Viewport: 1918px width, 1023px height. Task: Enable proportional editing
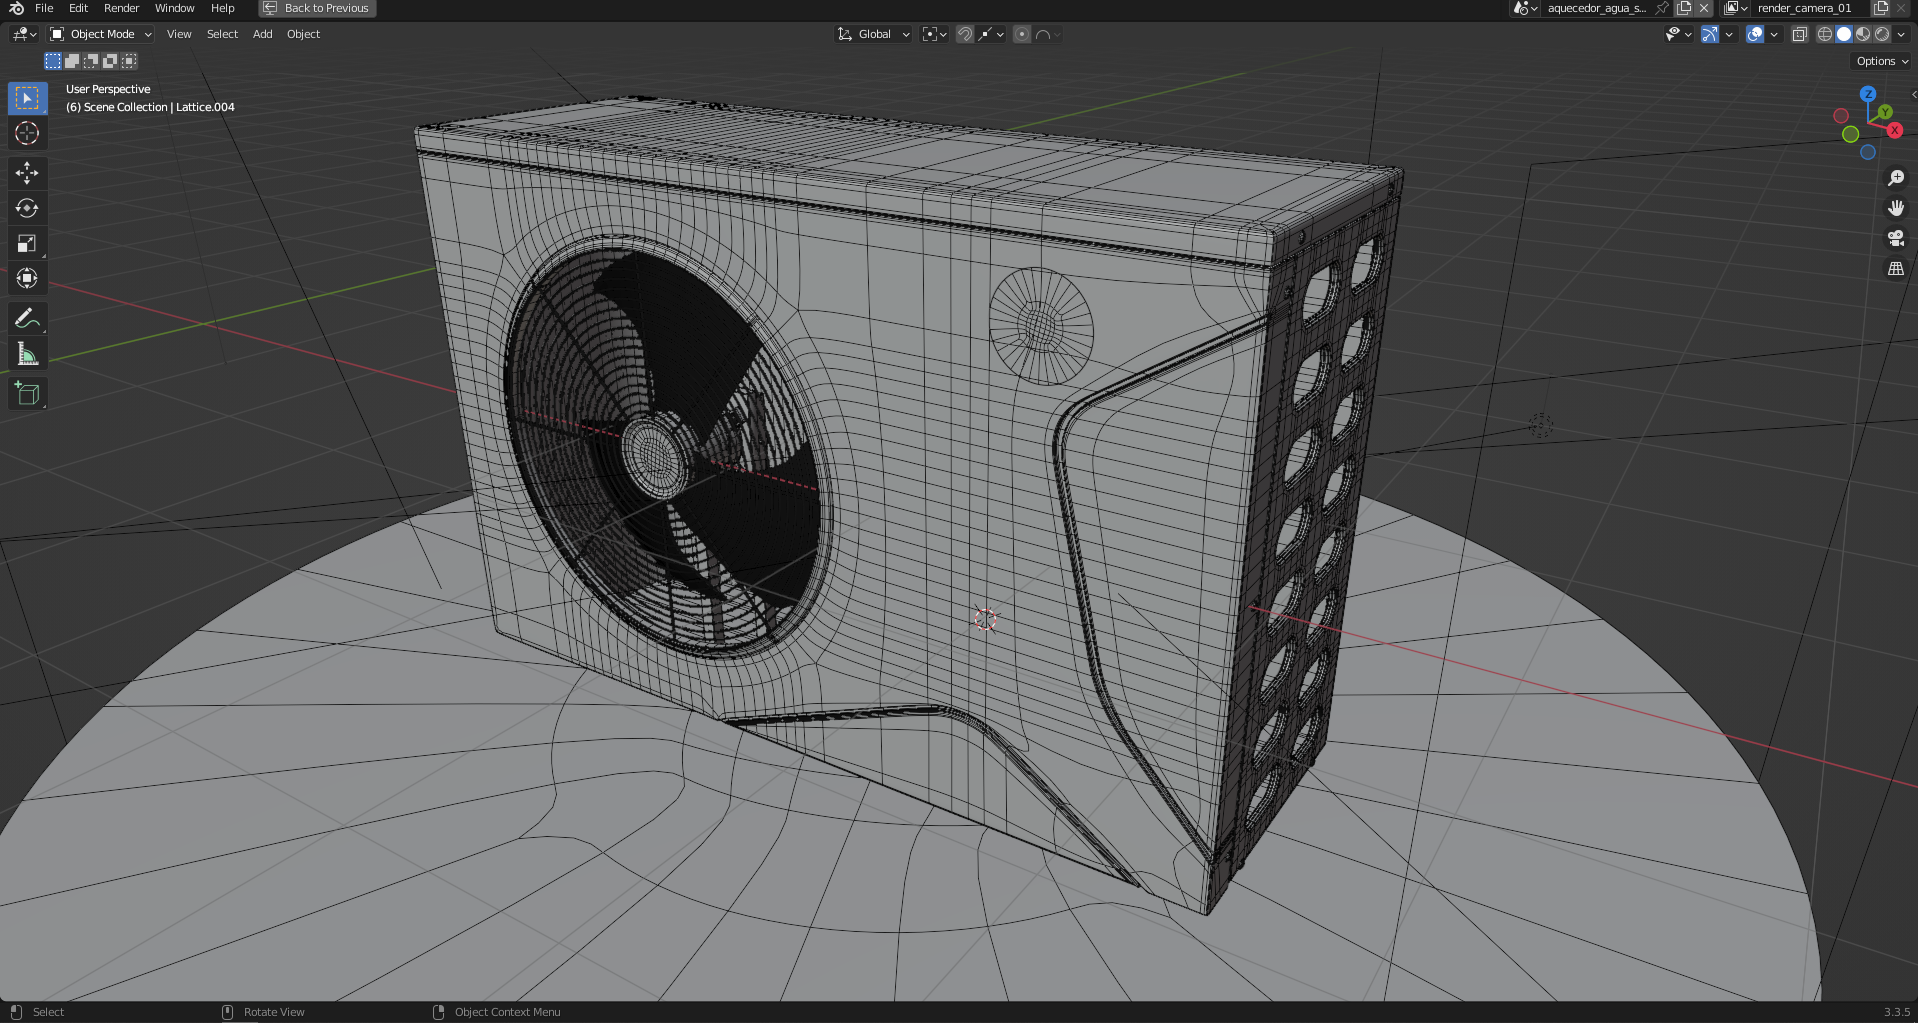click(1021, 34)
